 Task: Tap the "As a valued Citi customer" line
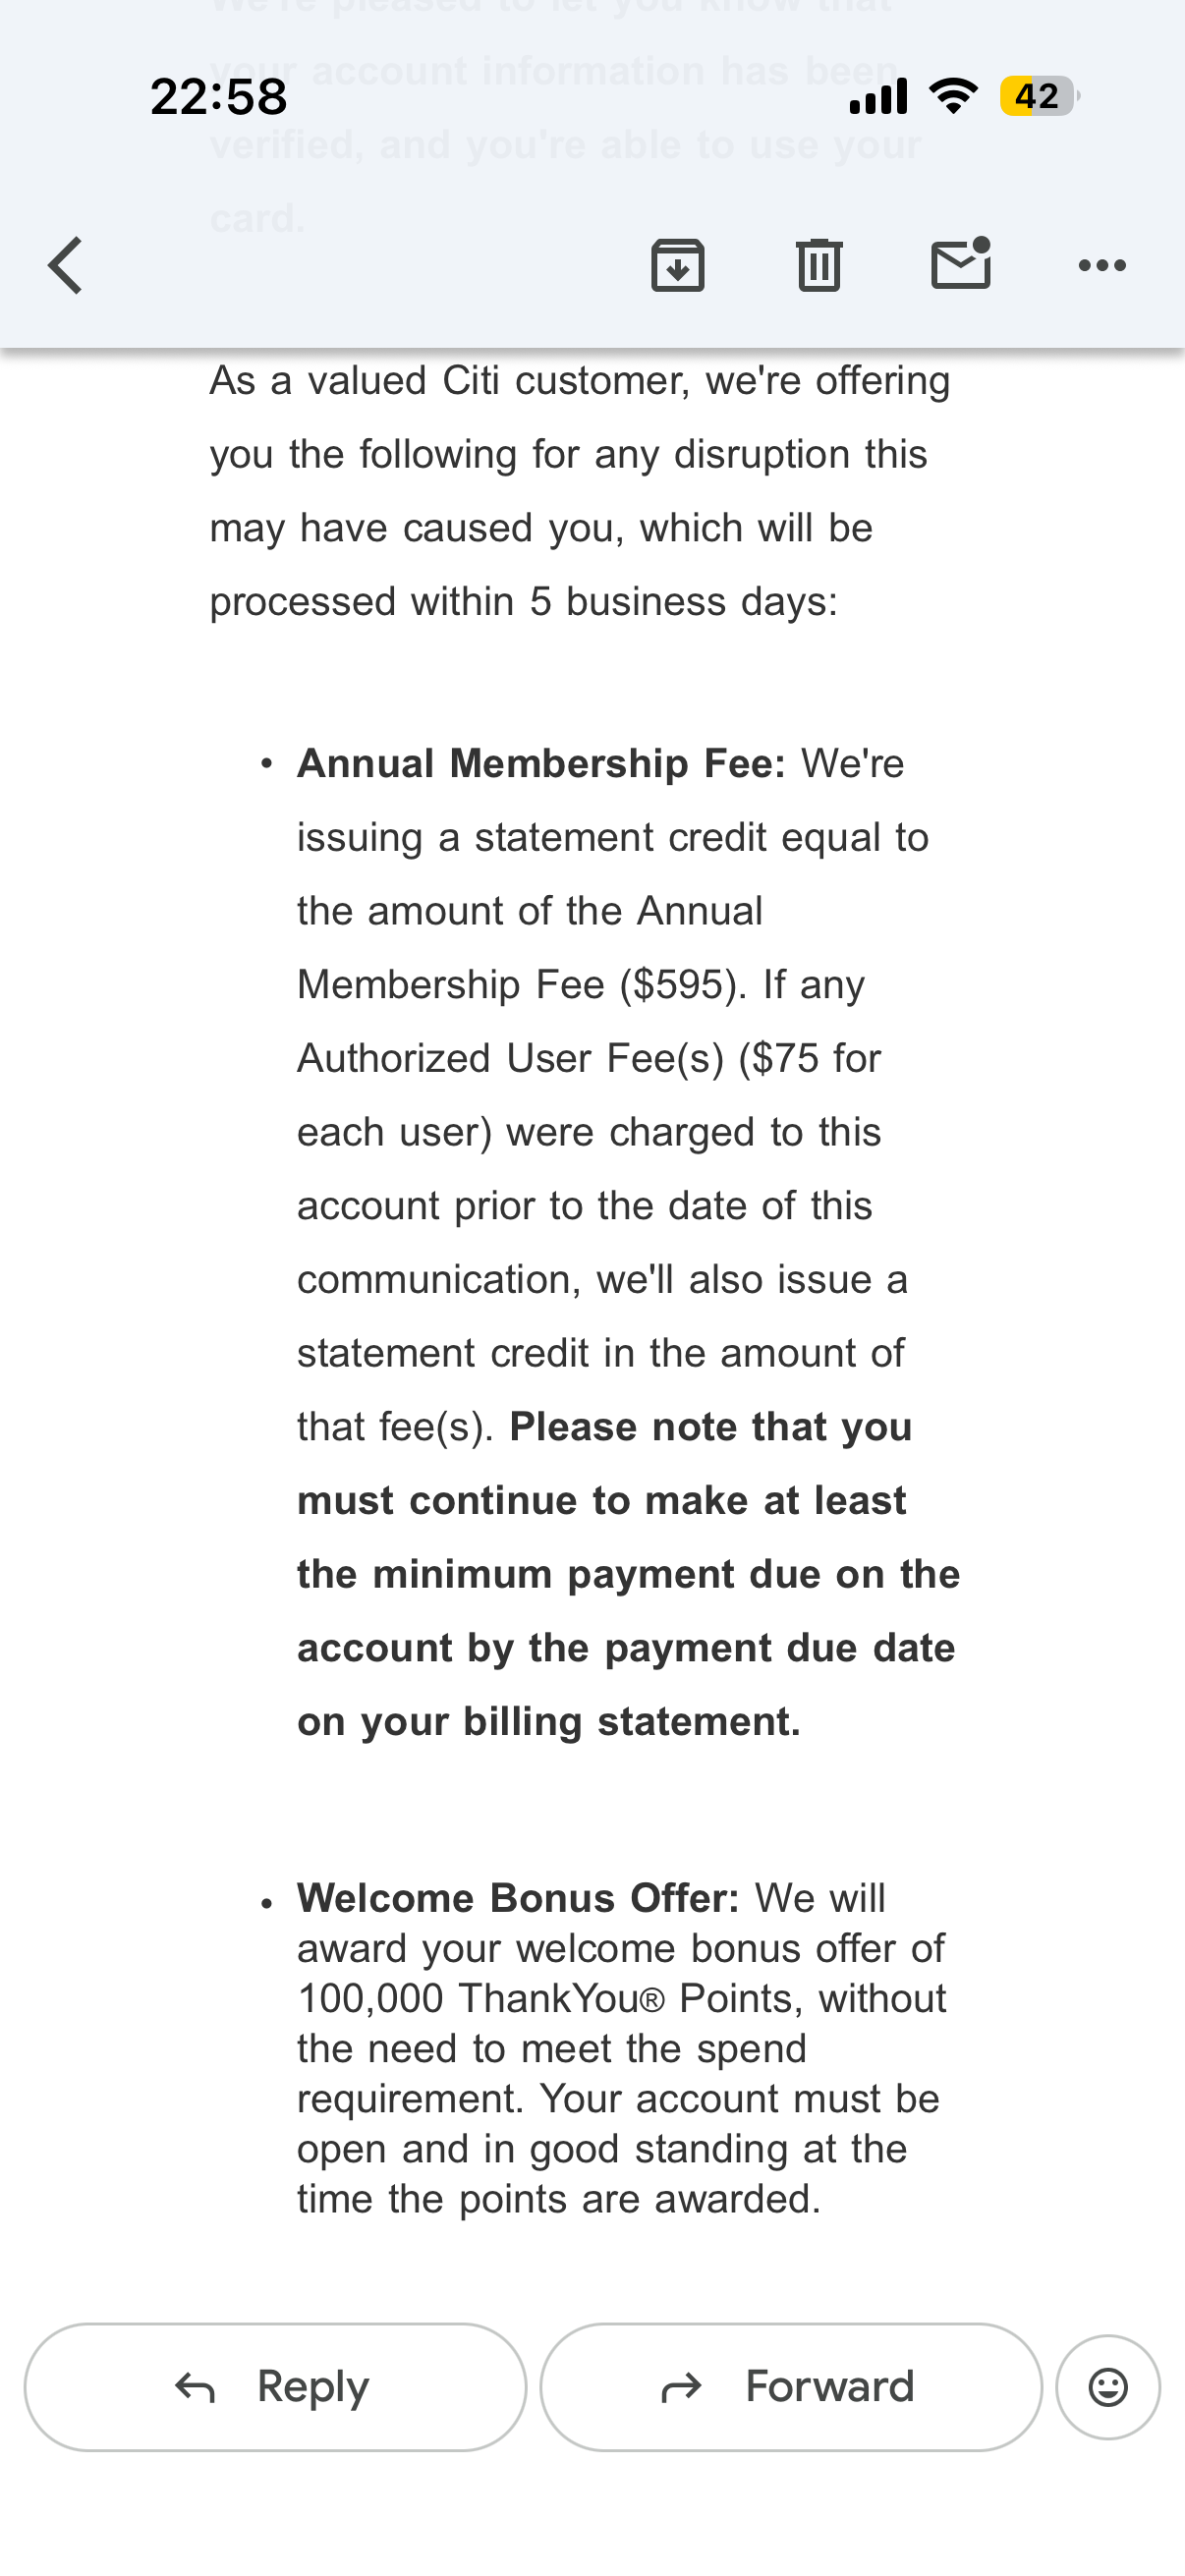[x=579, y=381]
